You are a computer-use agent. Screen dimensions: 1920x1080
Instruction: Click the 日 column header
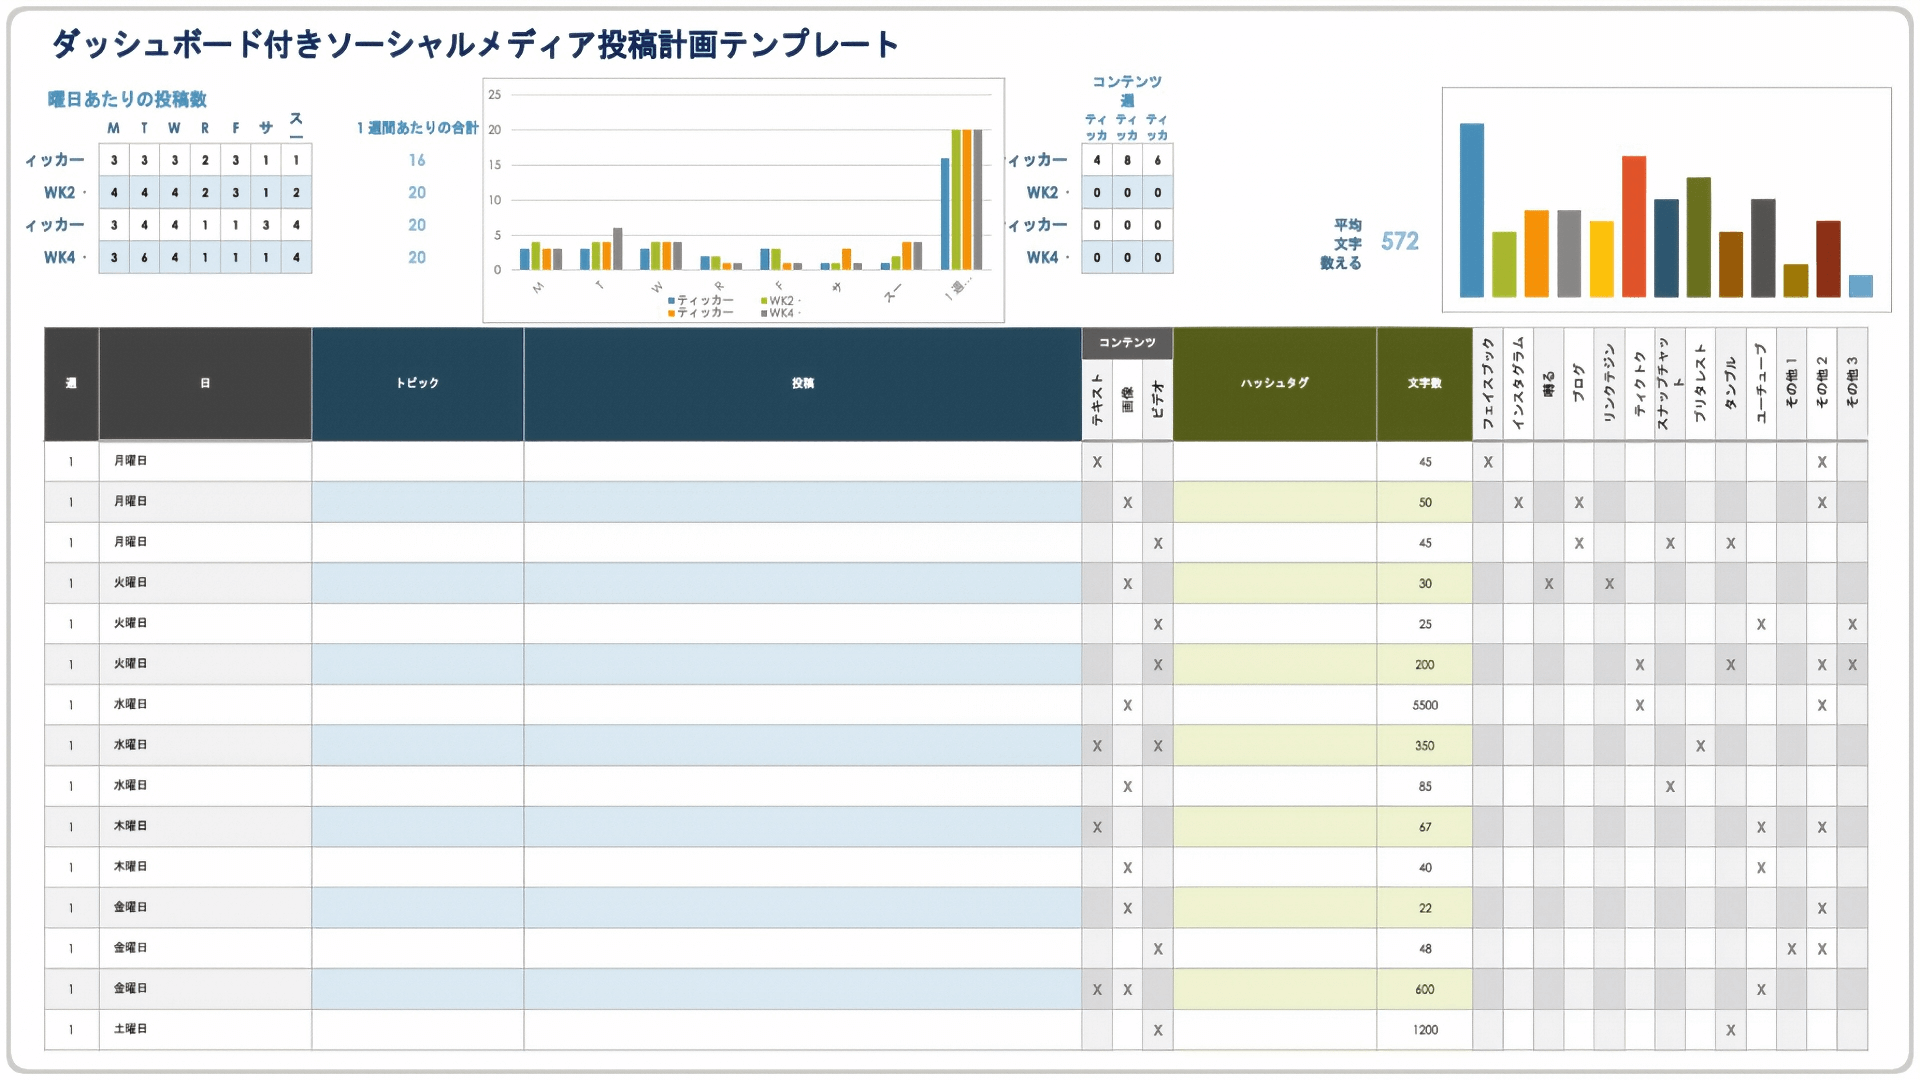click(205, 384)
